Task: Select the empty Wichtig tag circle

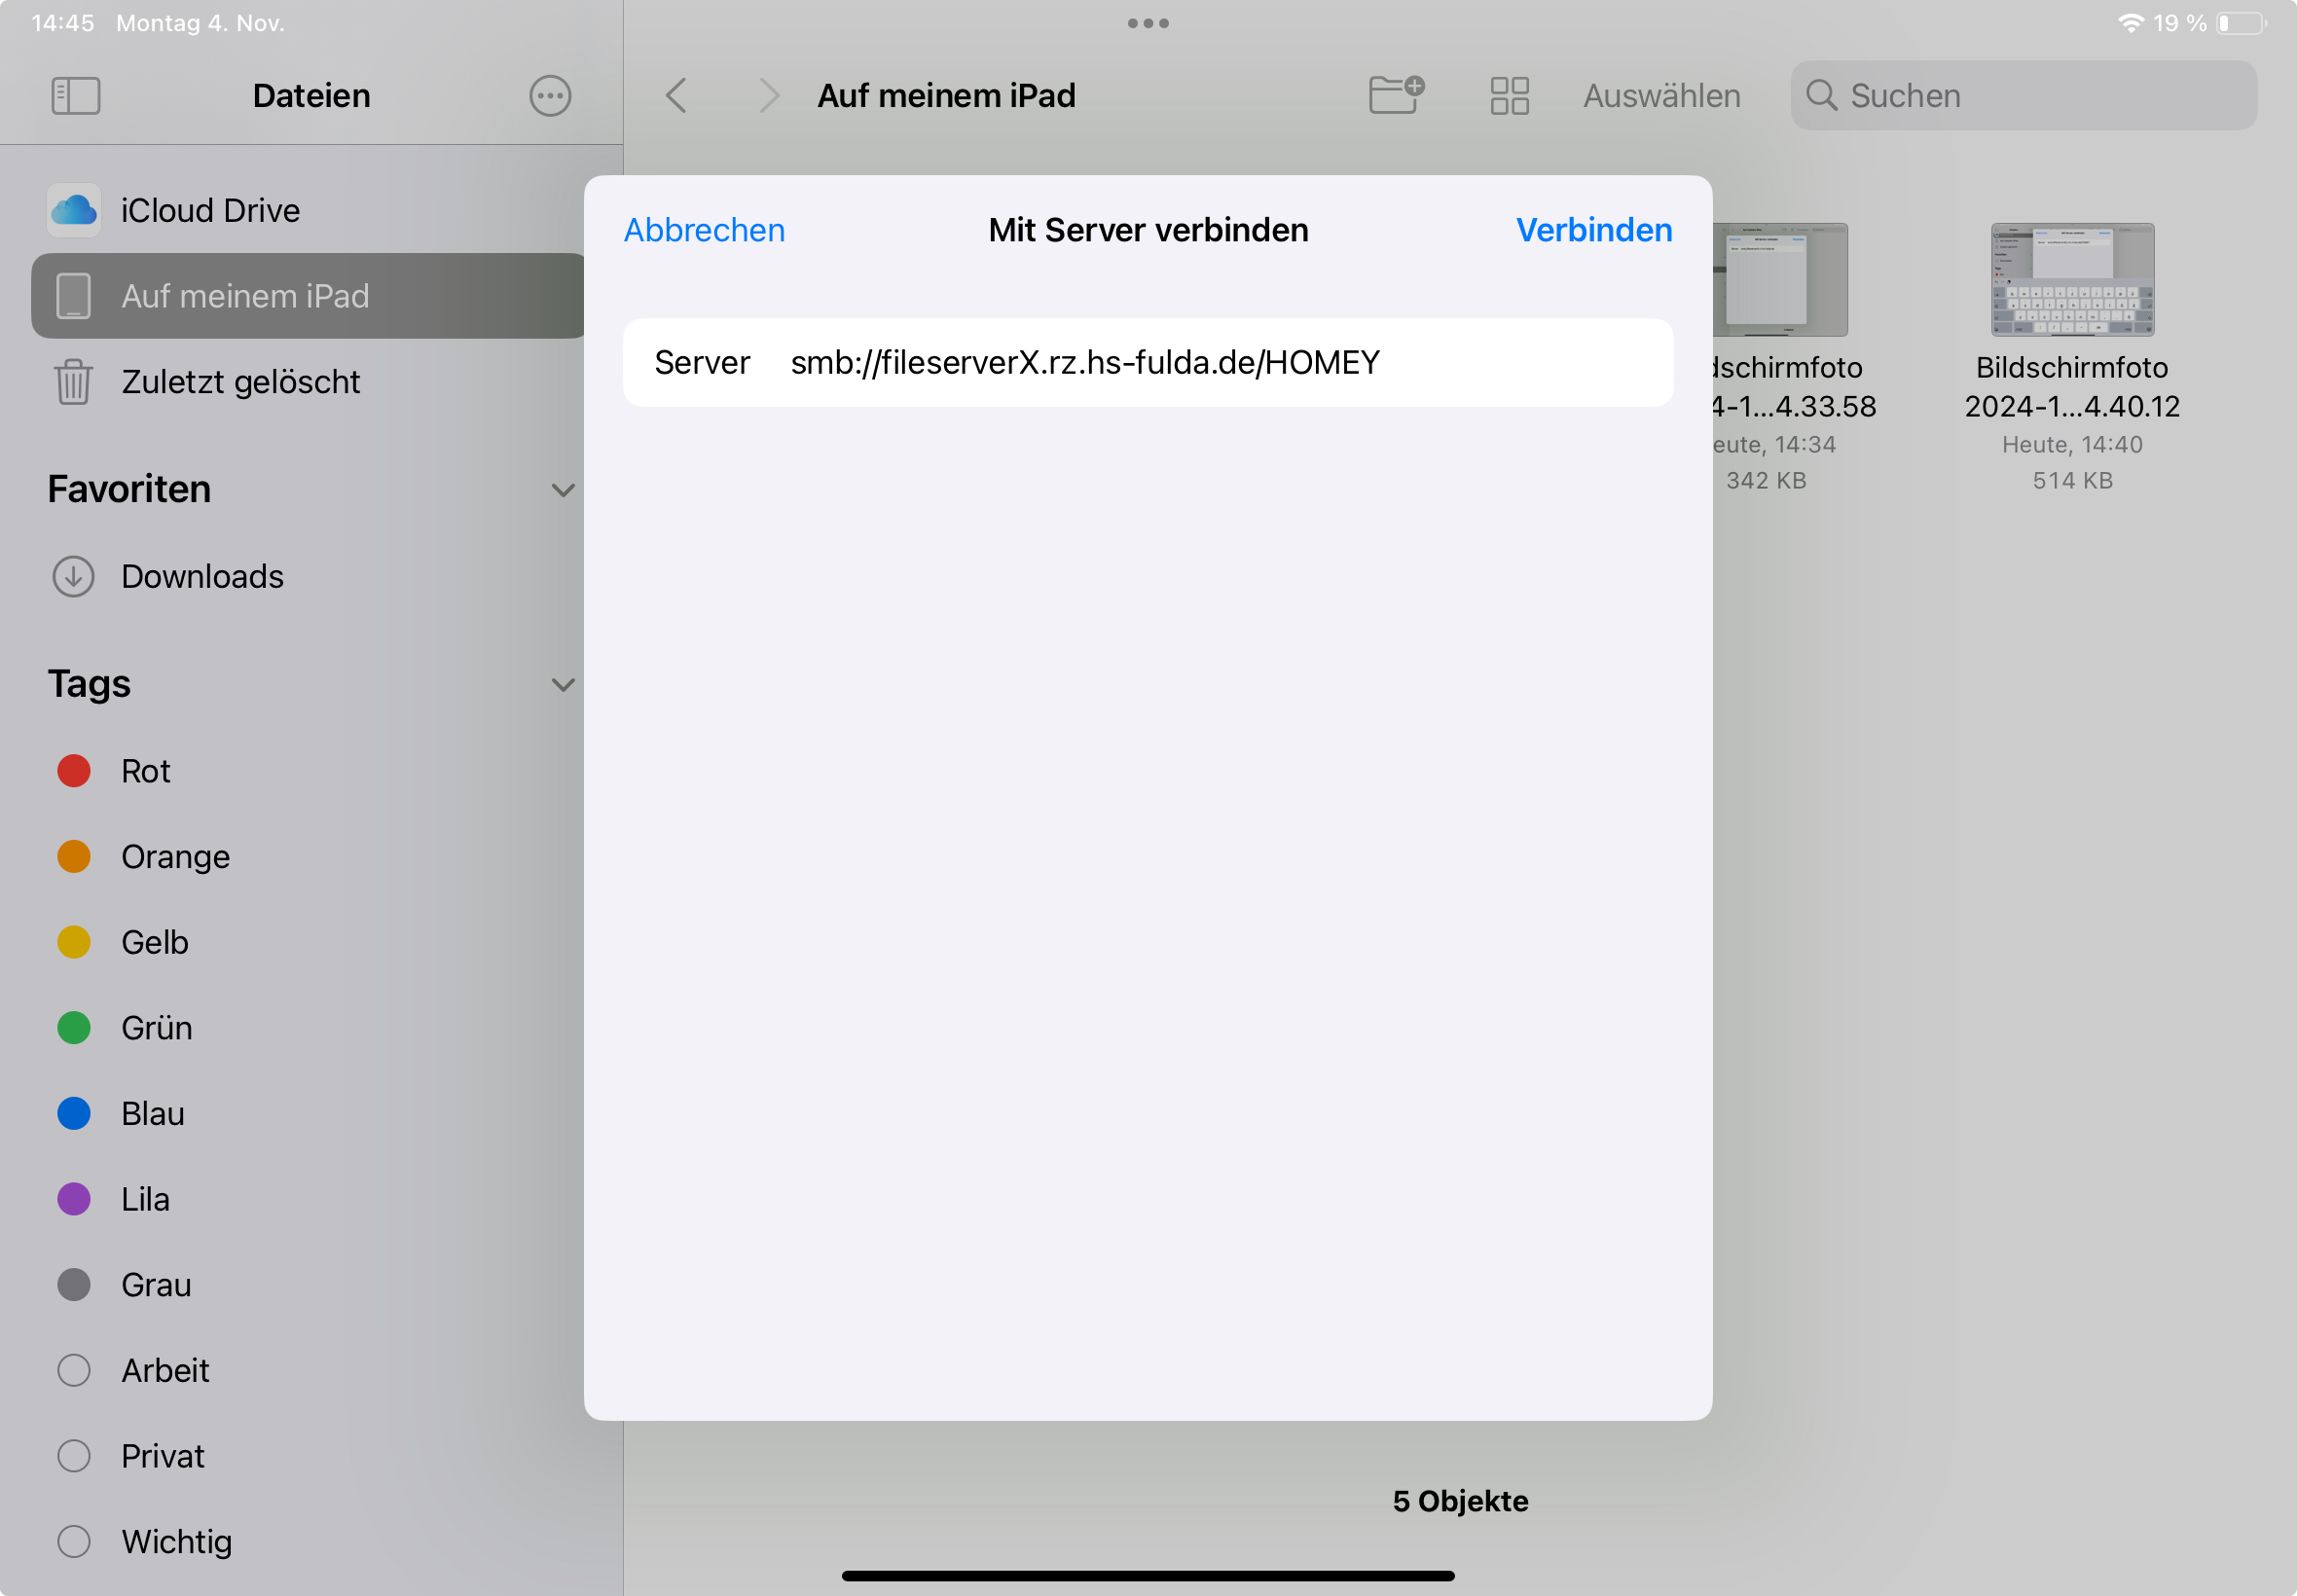Action: point(73,1541)
